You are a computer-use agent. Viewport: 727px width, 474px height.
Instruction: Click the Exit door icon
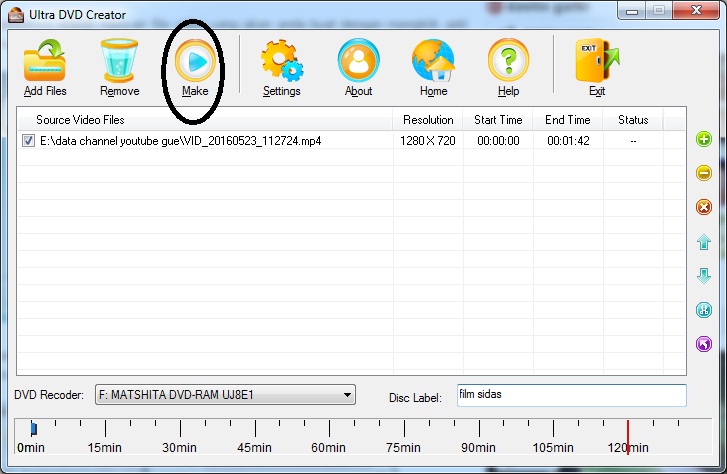coord(597,61)
